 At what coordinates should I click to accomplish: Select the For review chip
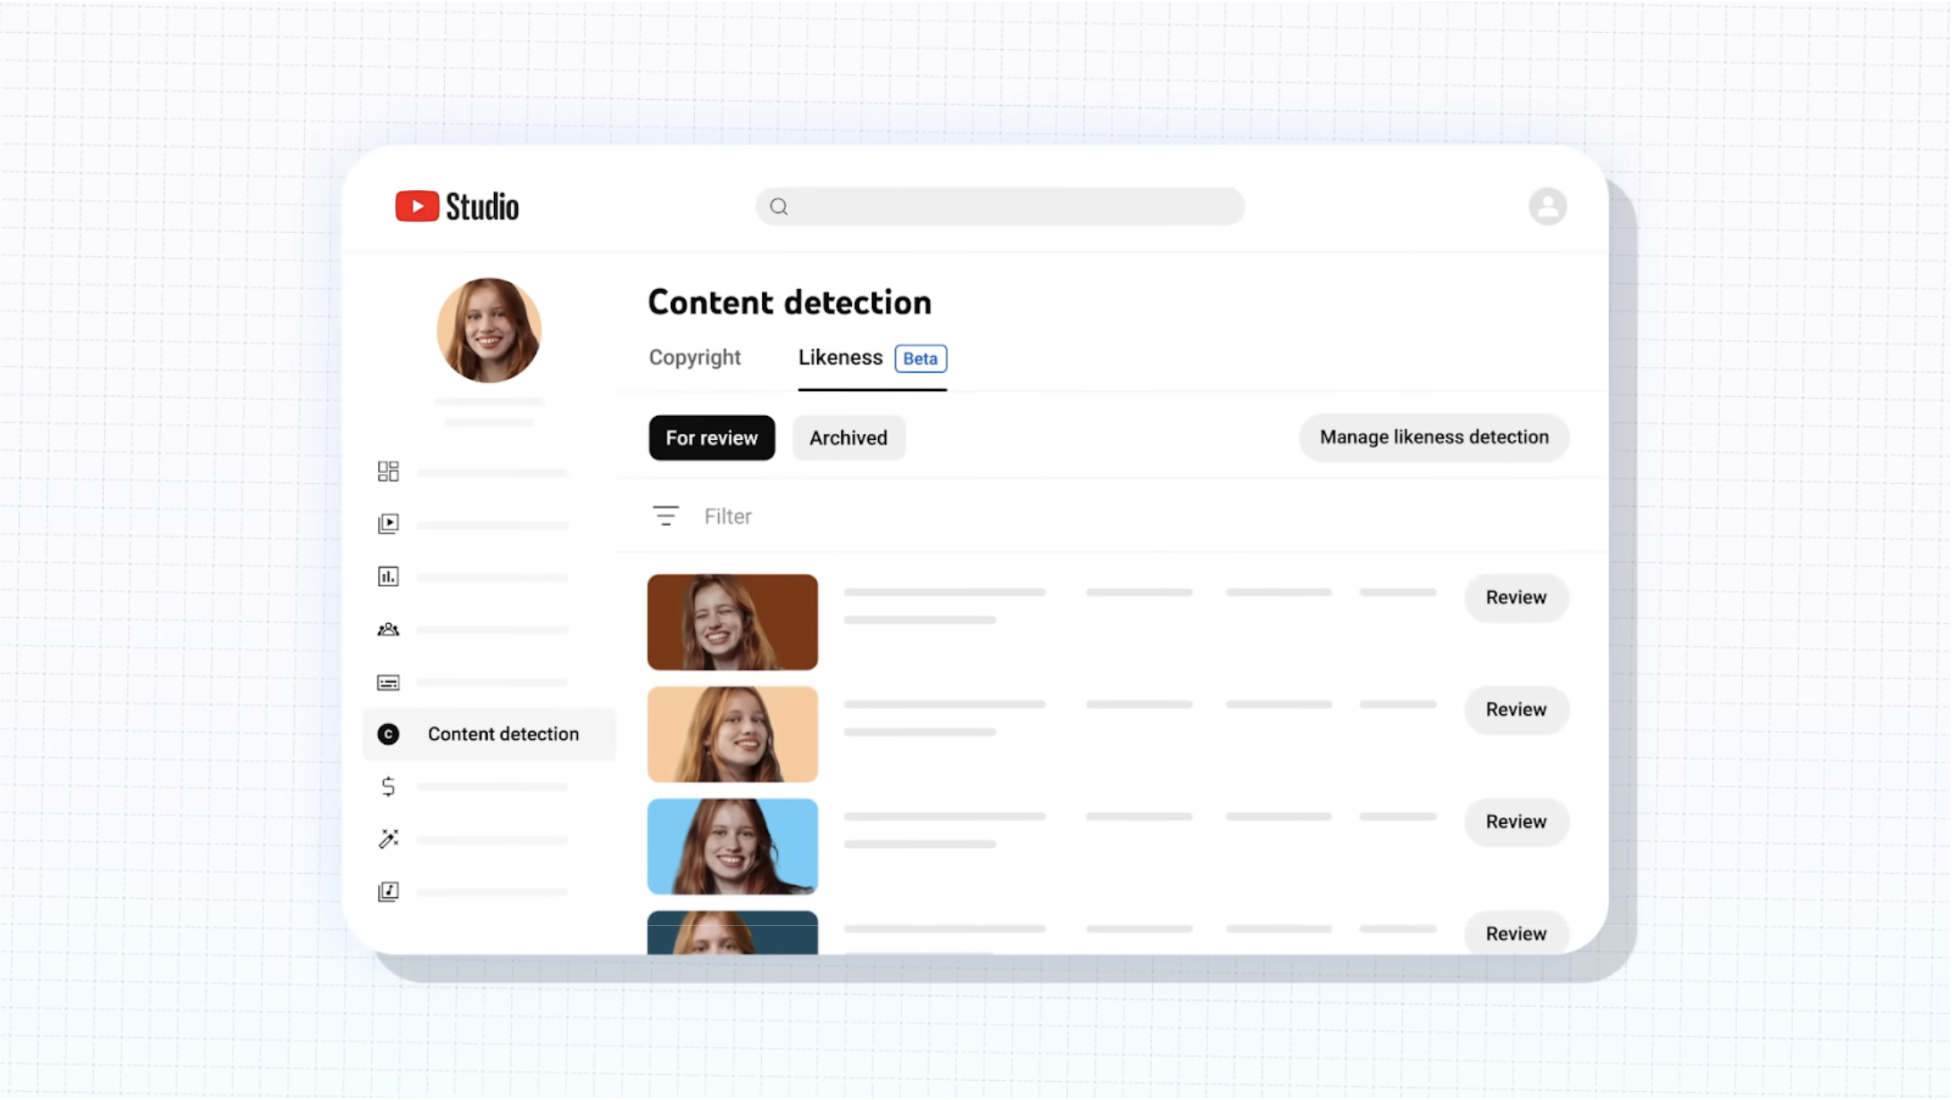[711, 438]
